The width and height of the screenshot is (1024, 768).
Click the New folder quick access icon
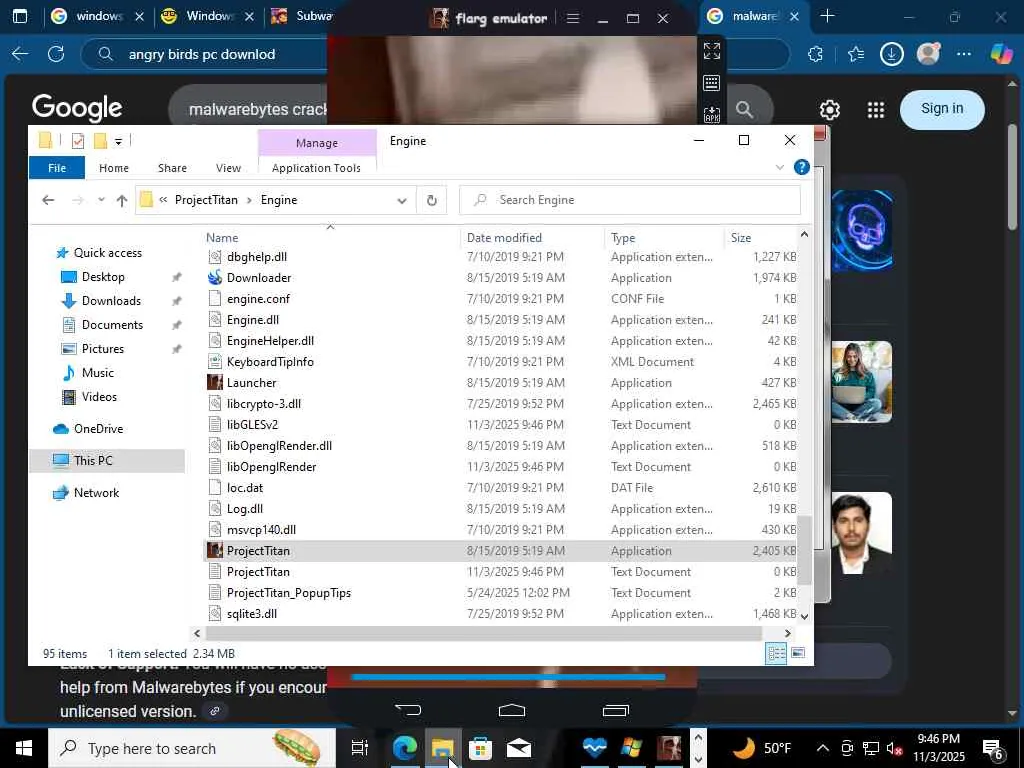[100, 141]
